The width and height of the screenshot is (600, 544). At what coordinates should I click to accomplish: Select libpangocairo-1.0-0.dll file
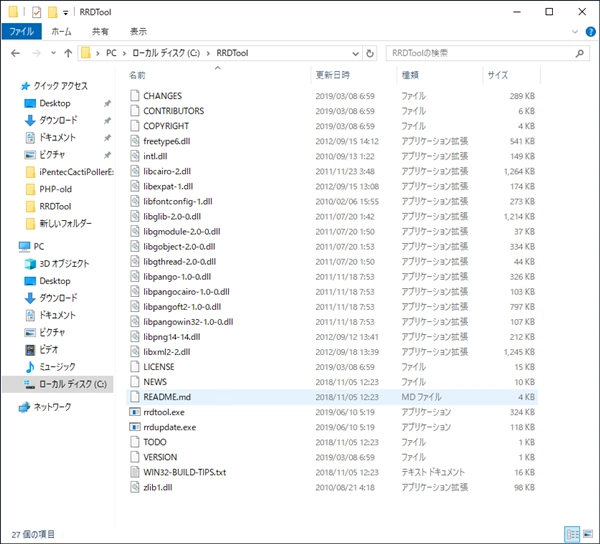pyautogui.click(x=186, y=292)
